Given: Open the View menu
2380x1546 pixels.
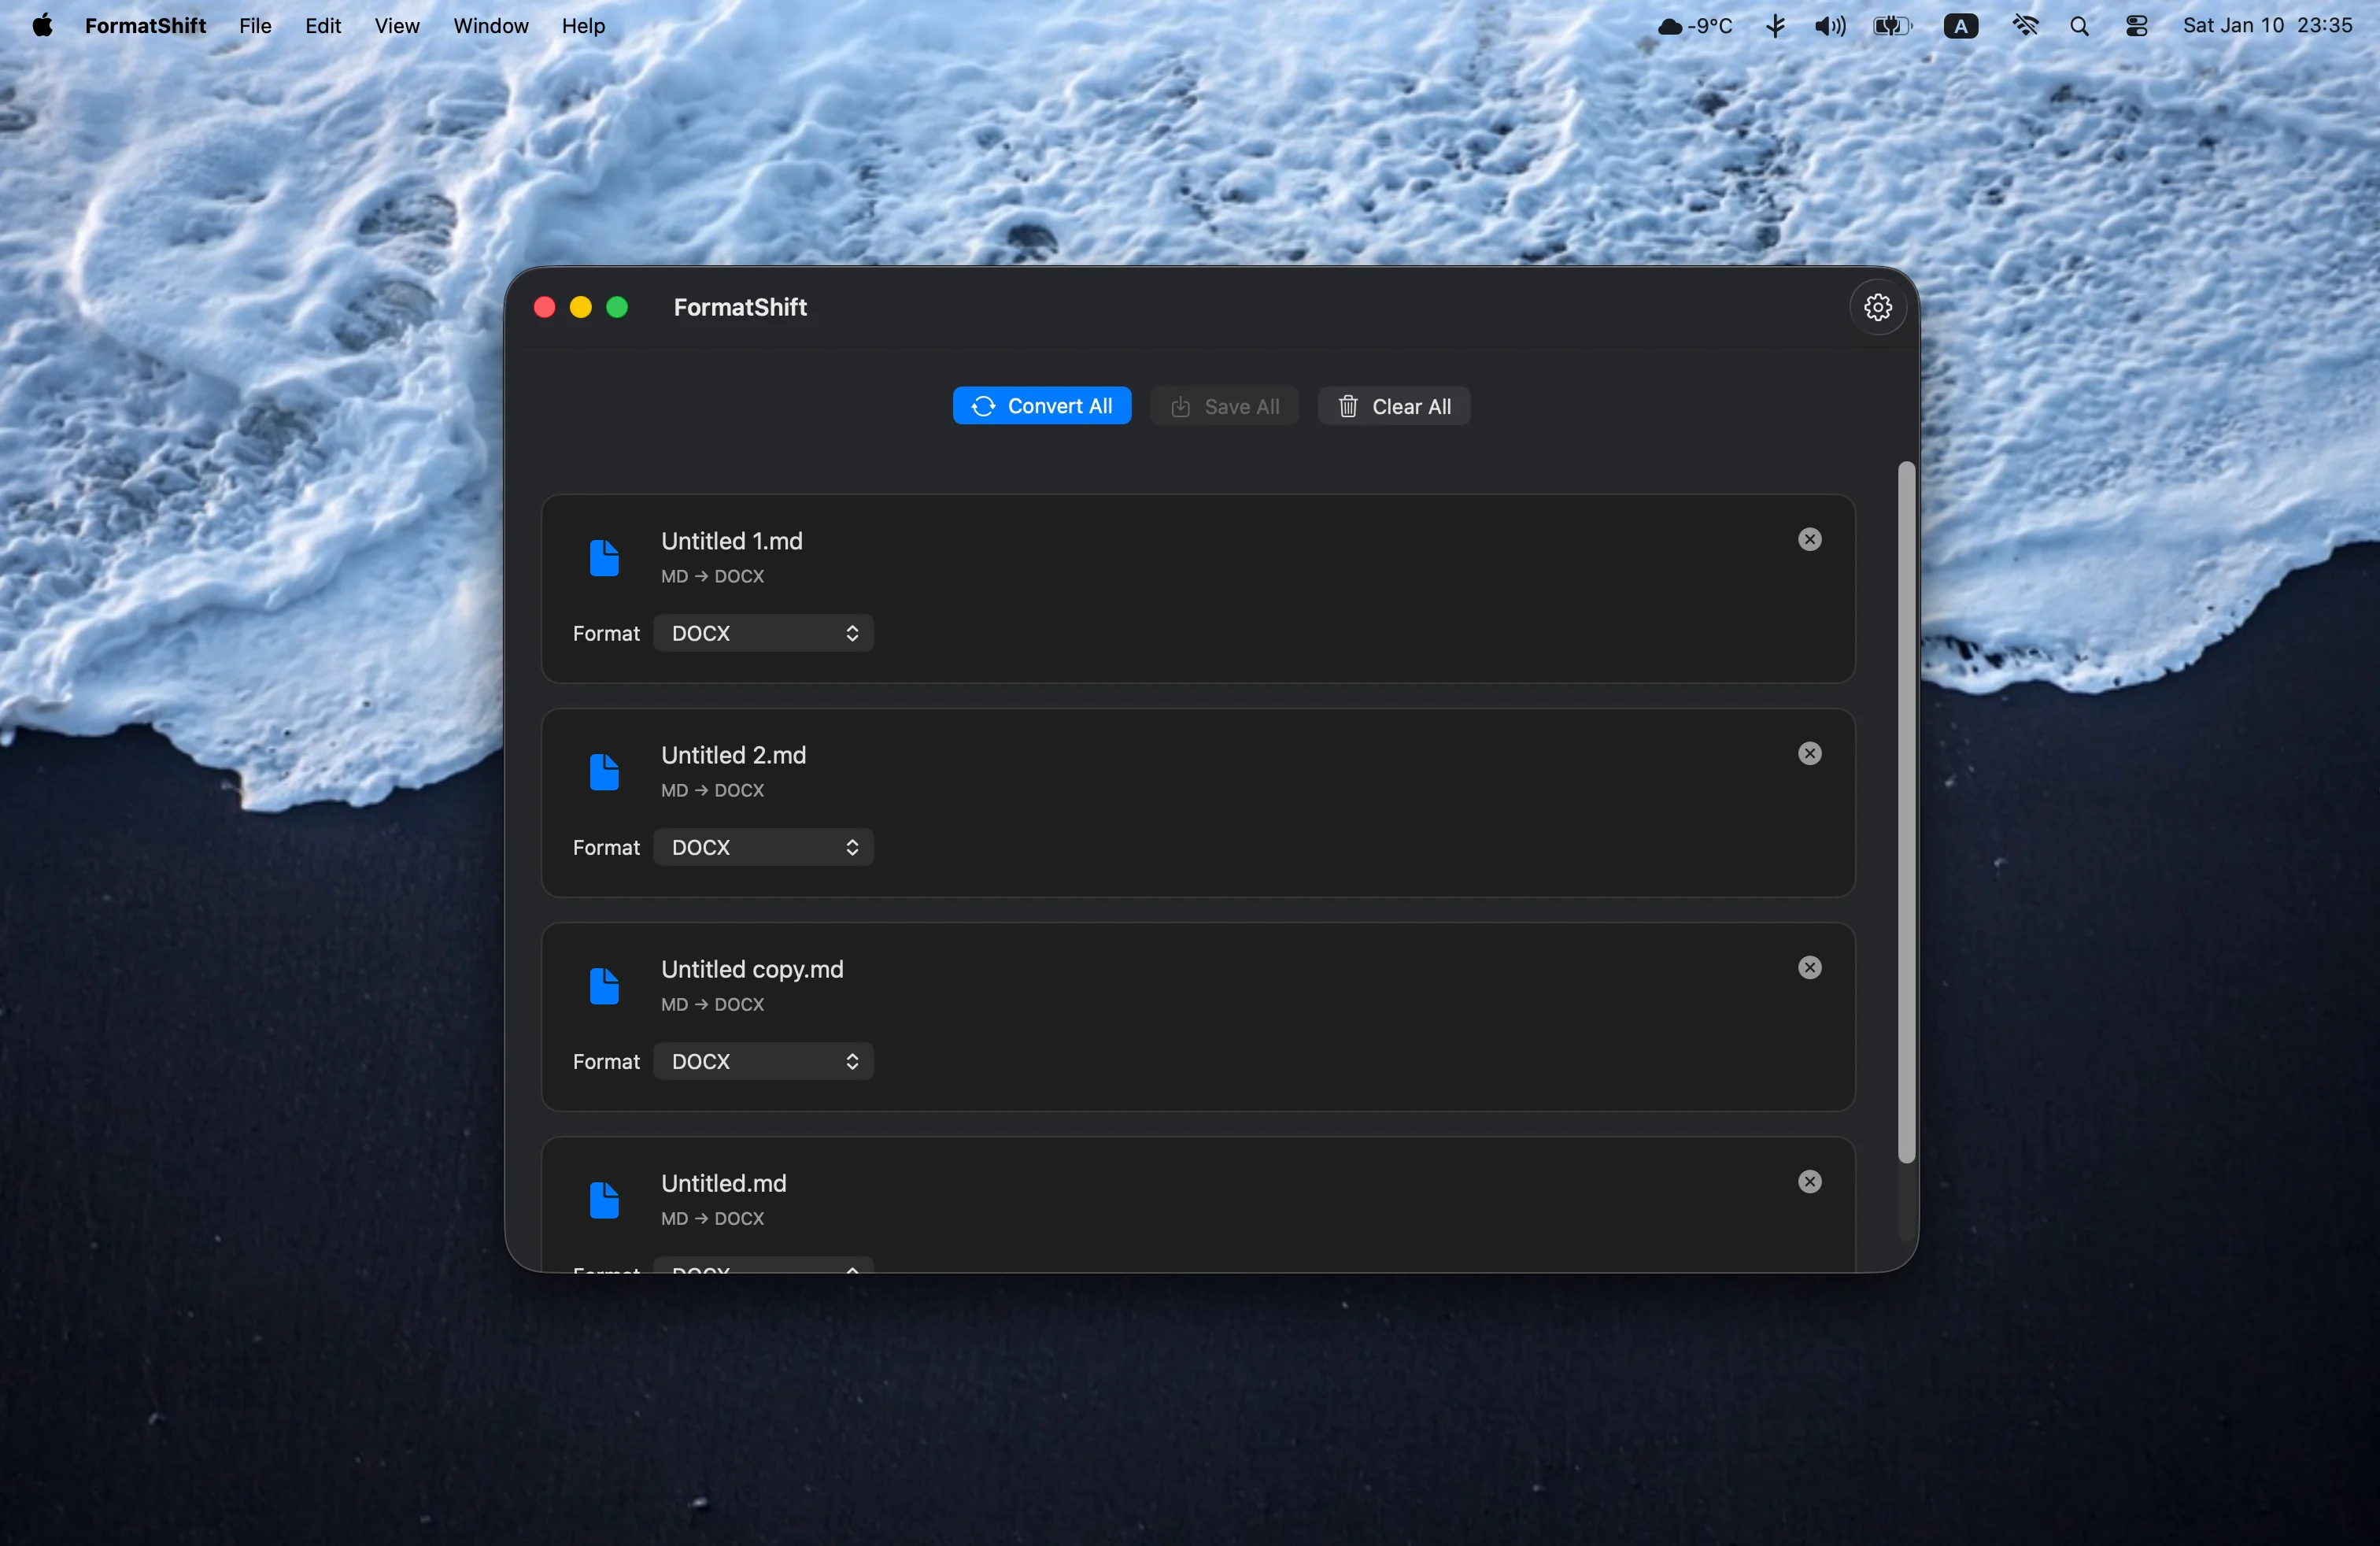Looking at the screenshot, I should [x=397, y=25].
